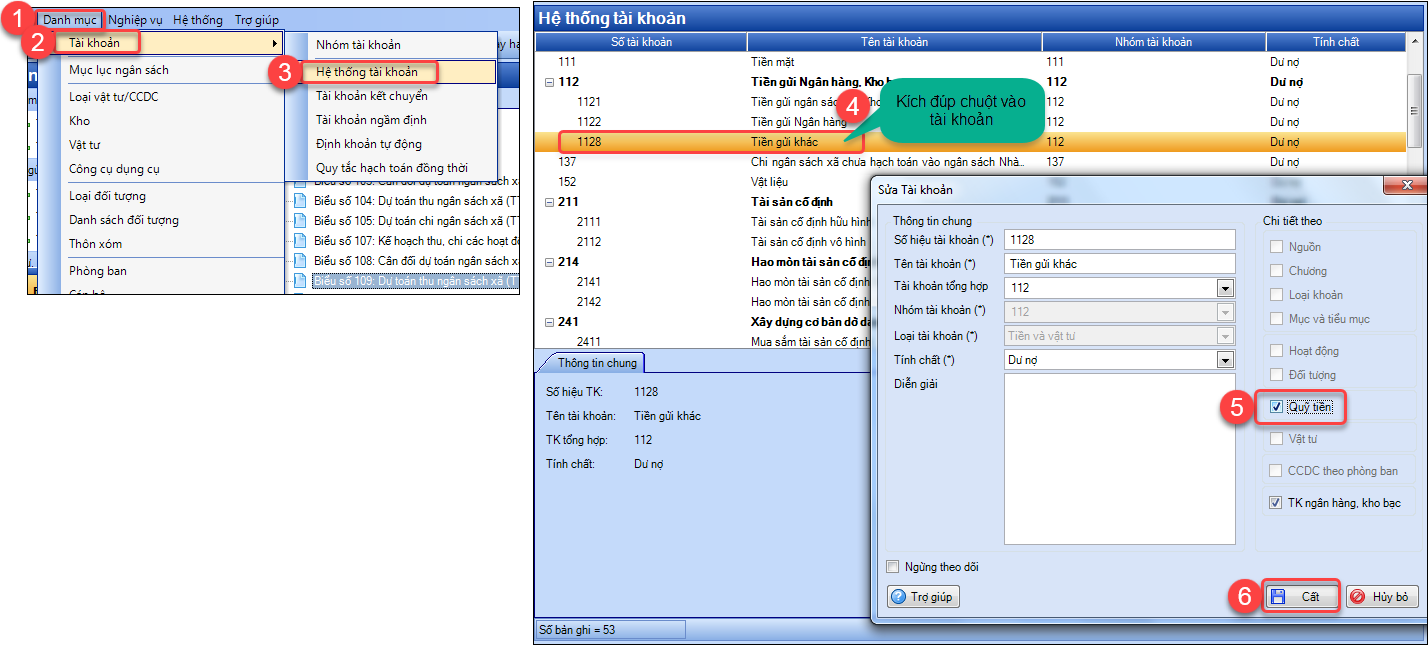Viewport: 1428px width, 645px height.
Task: Click the Loại tài khoản combo box
Action: tap(1120, 336)
